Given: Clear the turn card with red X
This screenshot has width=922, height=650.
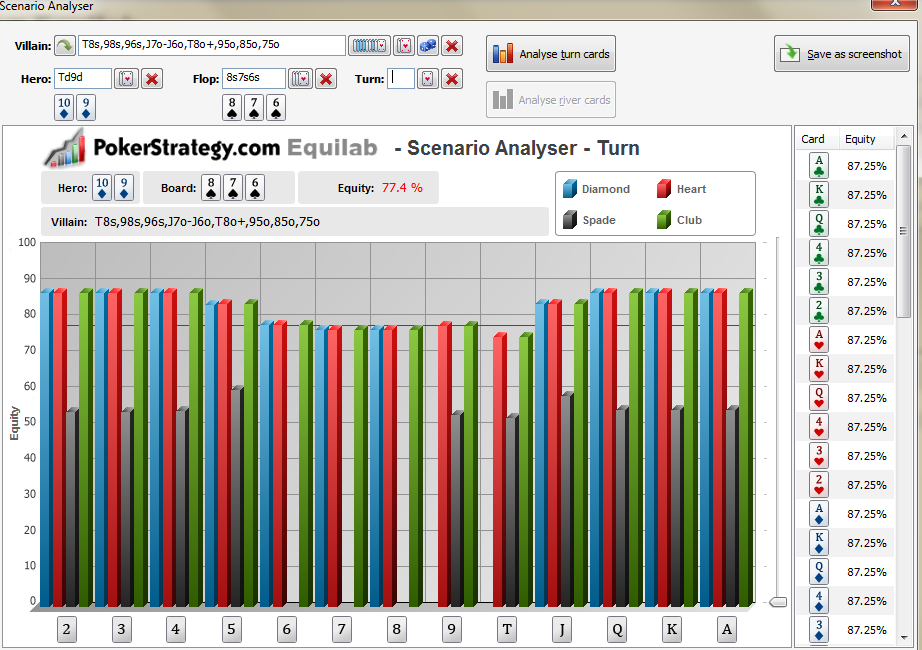Looking at the screenshot, I should pos(452,79).
